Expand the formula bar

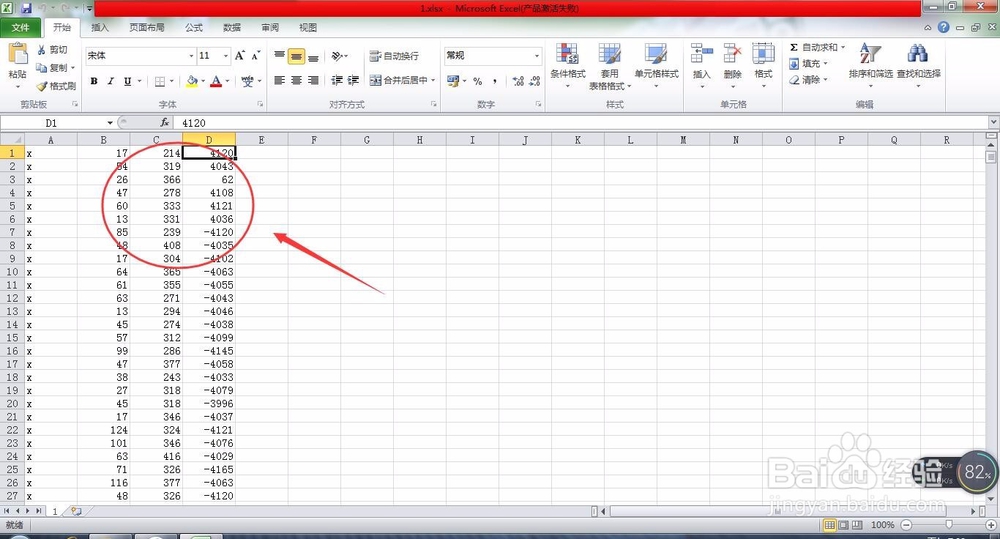[x=994, y=122]
